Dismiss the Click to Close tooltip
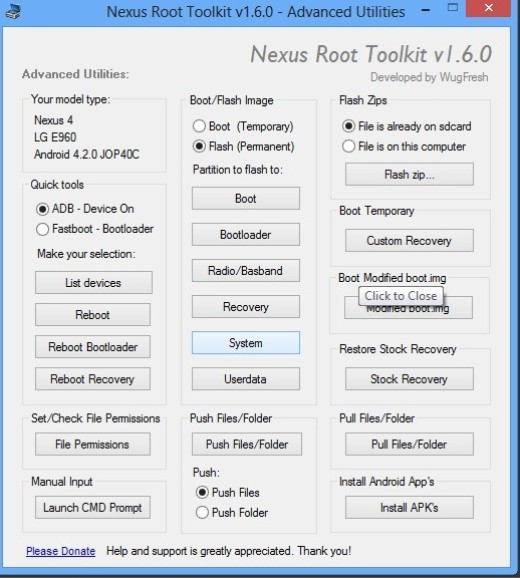 401,296
